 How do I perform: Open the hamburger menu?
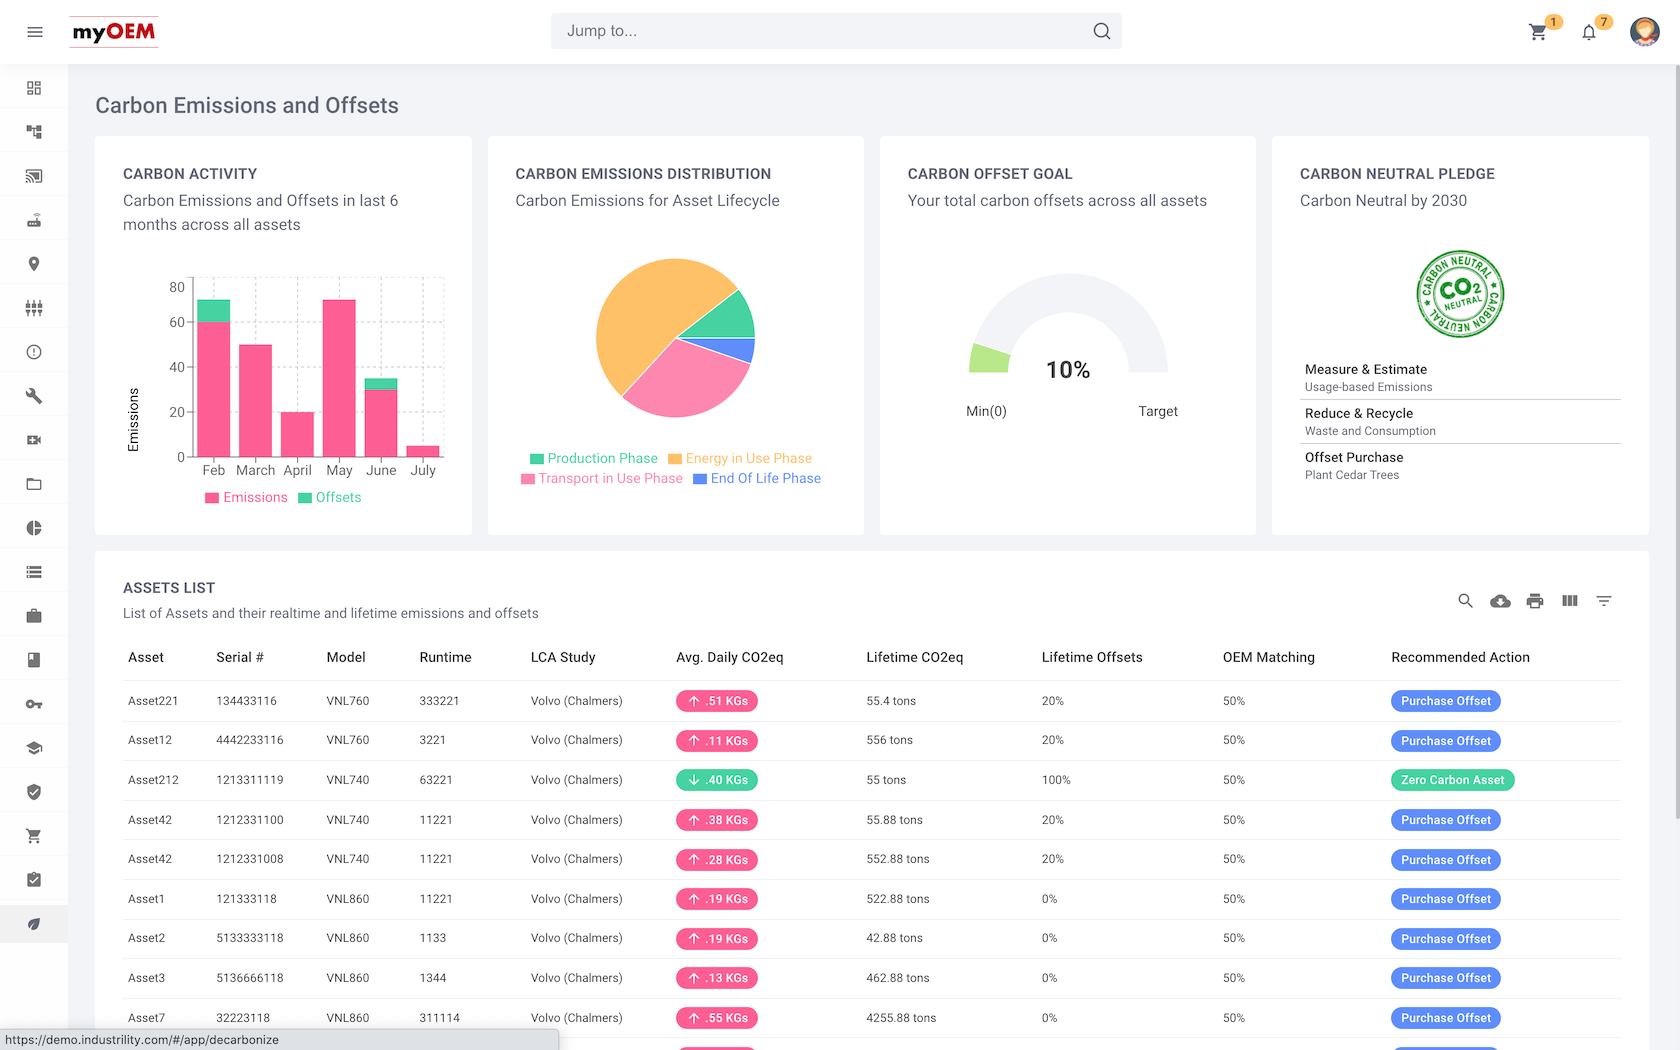(35, 32)
